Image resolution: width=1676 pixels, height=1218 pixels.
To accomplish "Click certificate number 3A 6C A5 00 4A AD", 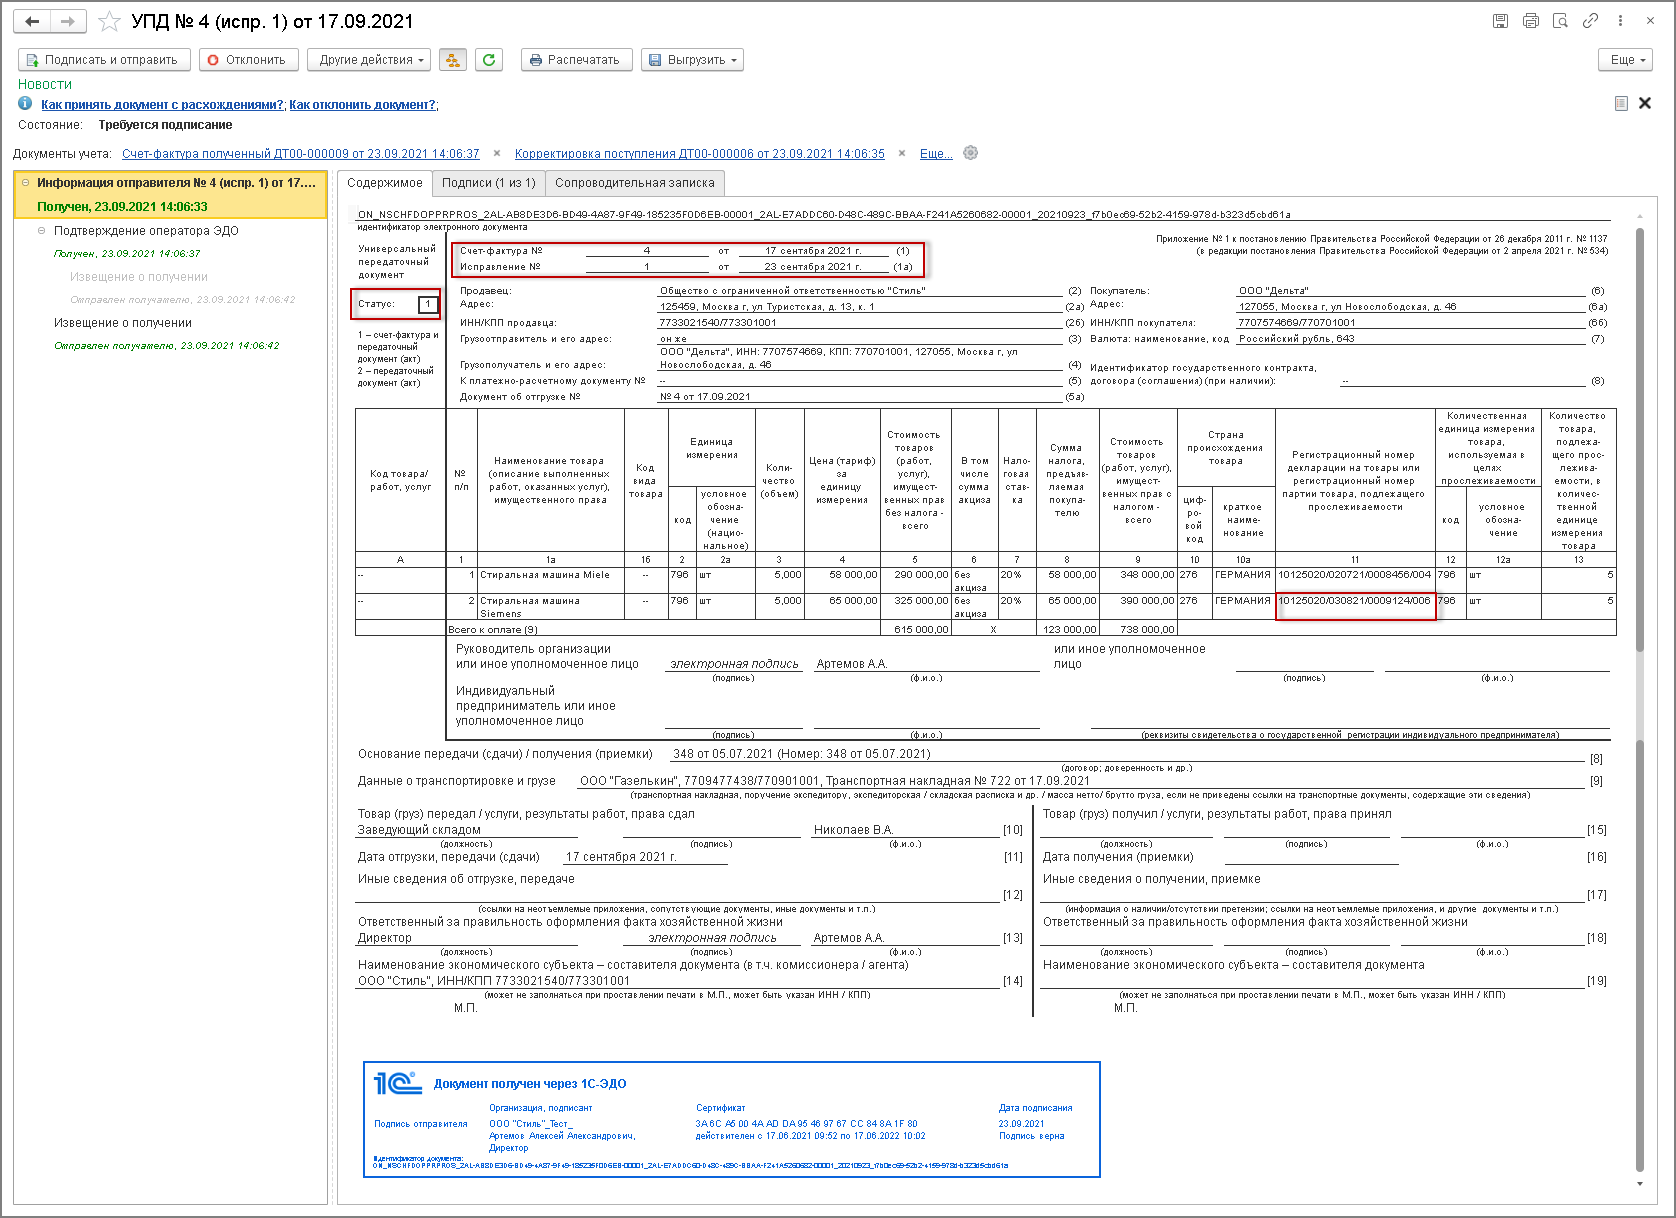I will [806, 1124].
